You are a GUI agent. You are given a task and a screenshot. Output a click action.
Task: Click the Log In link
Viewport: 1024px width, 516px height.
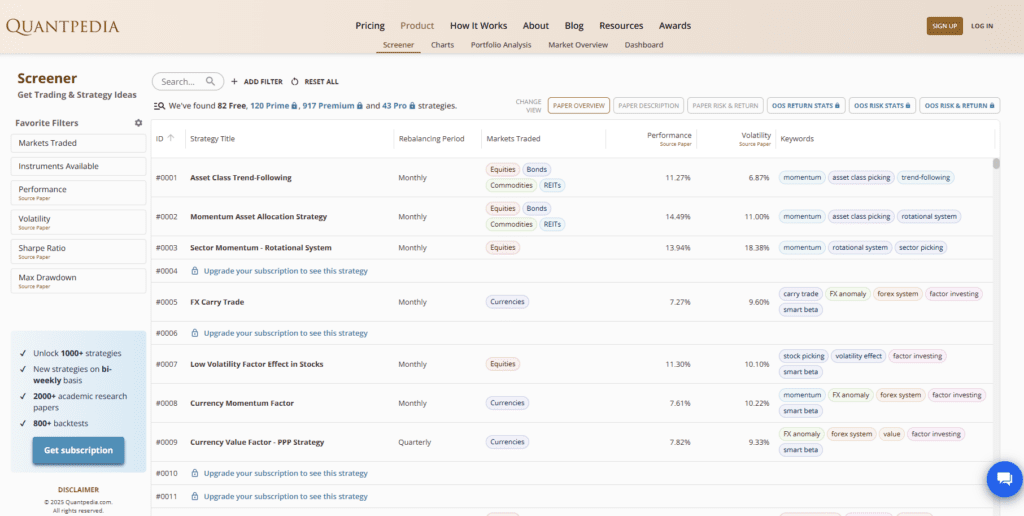(982, 26)
